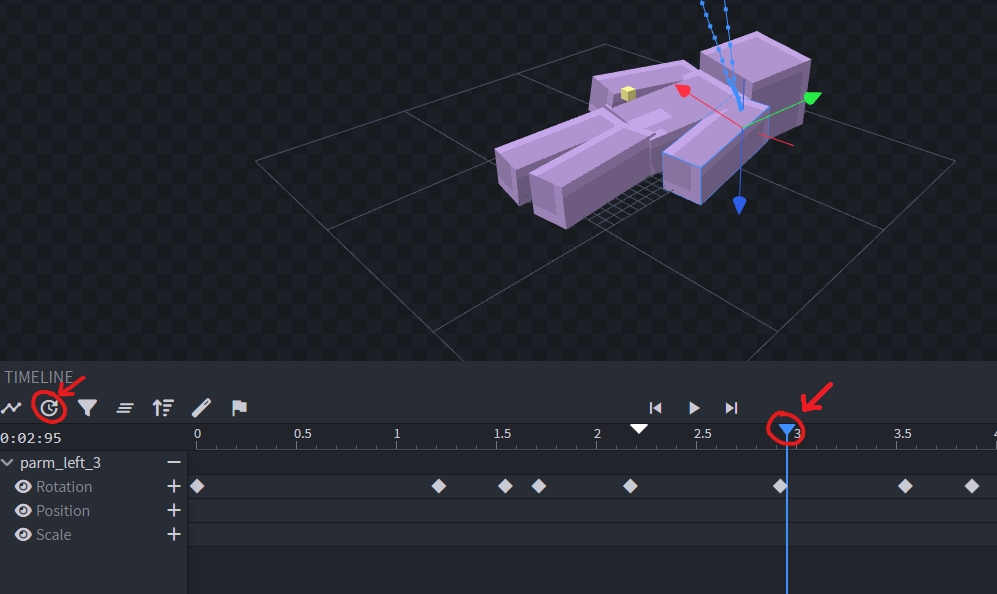Remove parm_left_3 with the minus button

[174, 463]
